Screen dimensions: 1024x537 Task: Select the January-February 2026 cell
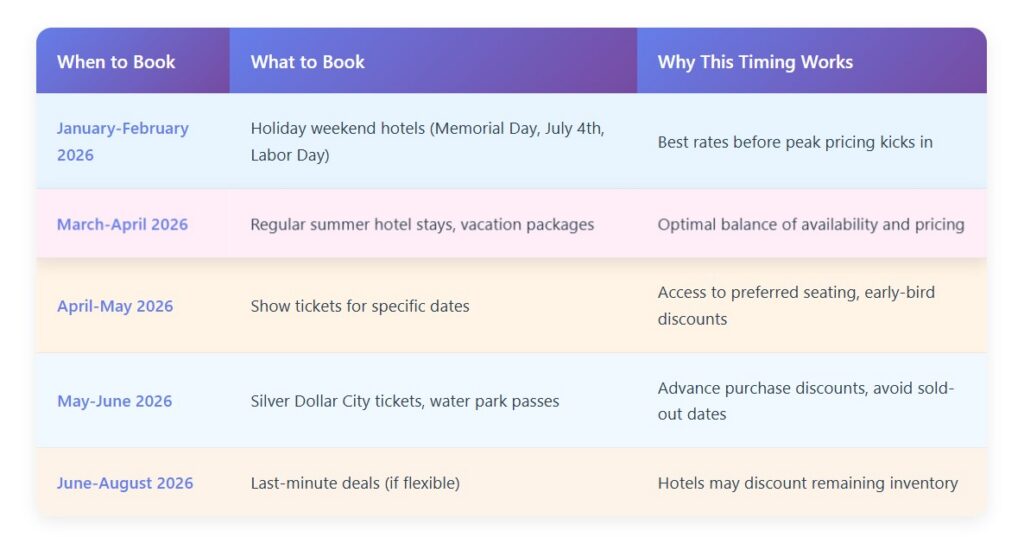[122, 141]
